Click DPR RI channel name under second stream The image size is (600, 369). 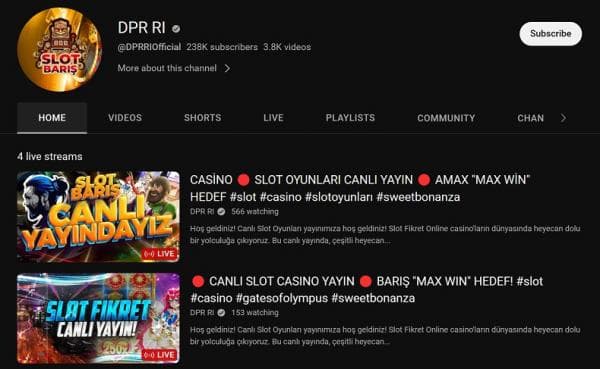pos(202,313)
